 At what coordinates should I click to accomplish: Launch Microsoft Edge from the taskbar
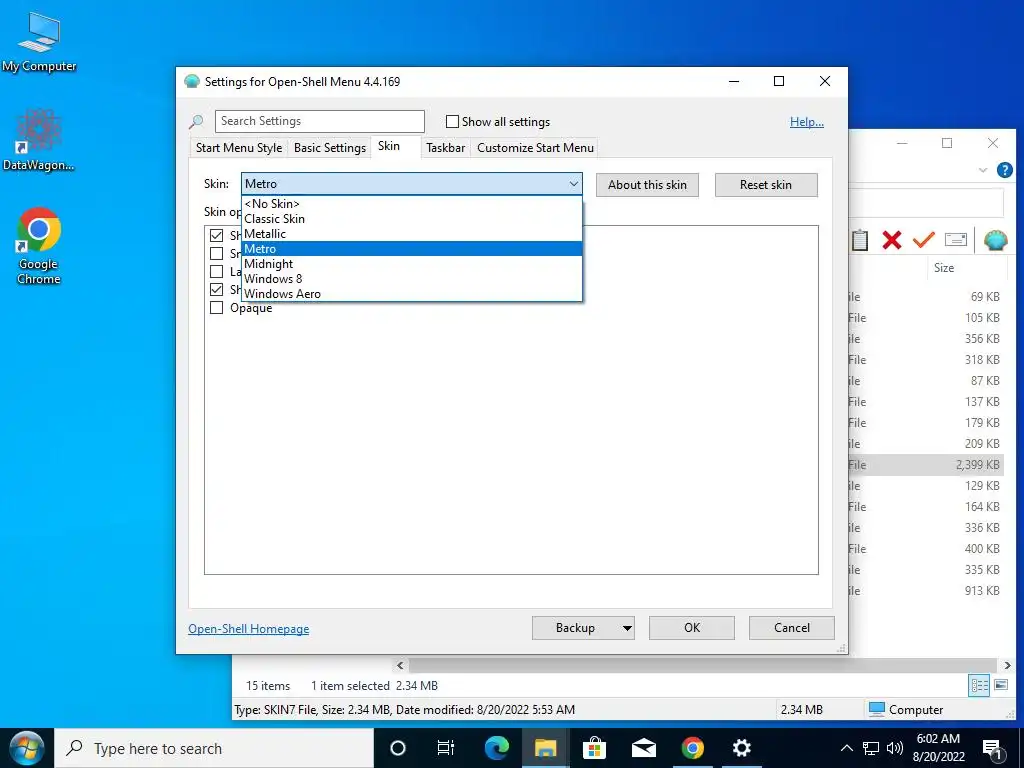(496, 748)
